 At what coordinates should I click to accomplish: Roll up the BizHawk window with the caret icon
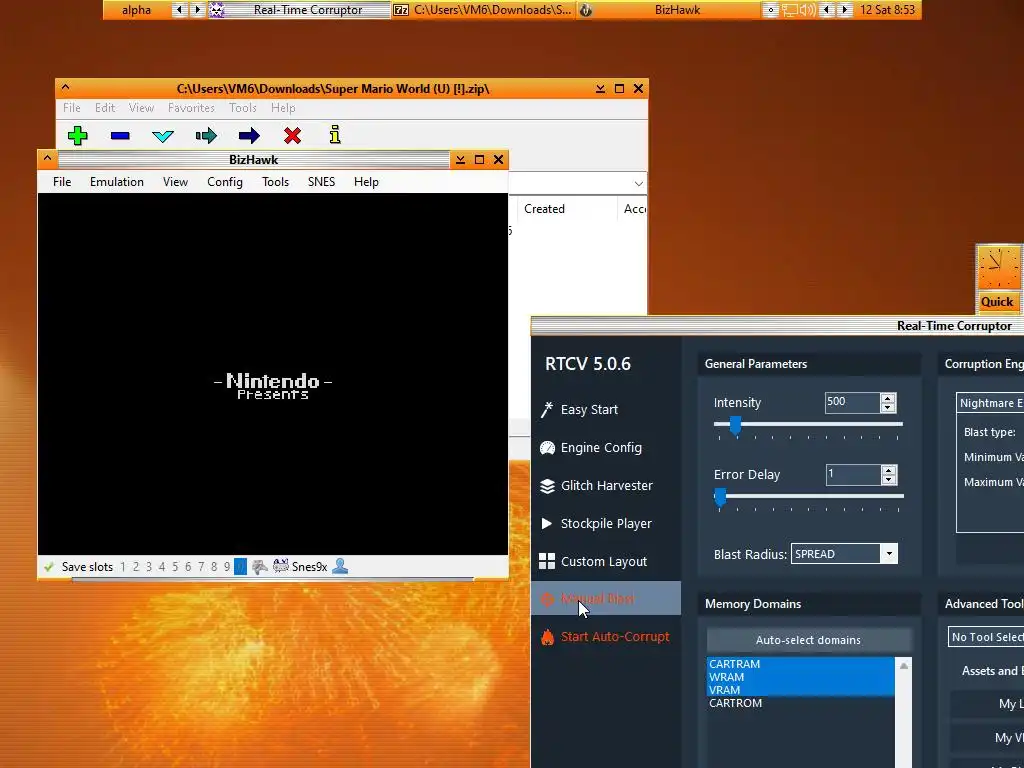pos(47,159)
